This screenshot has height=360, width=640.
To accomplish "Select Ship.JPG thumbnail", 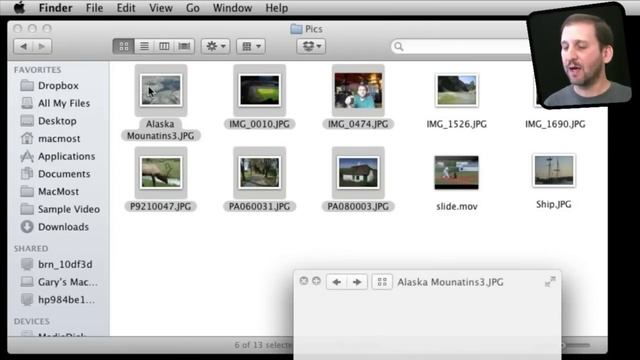I will (554, 171).
